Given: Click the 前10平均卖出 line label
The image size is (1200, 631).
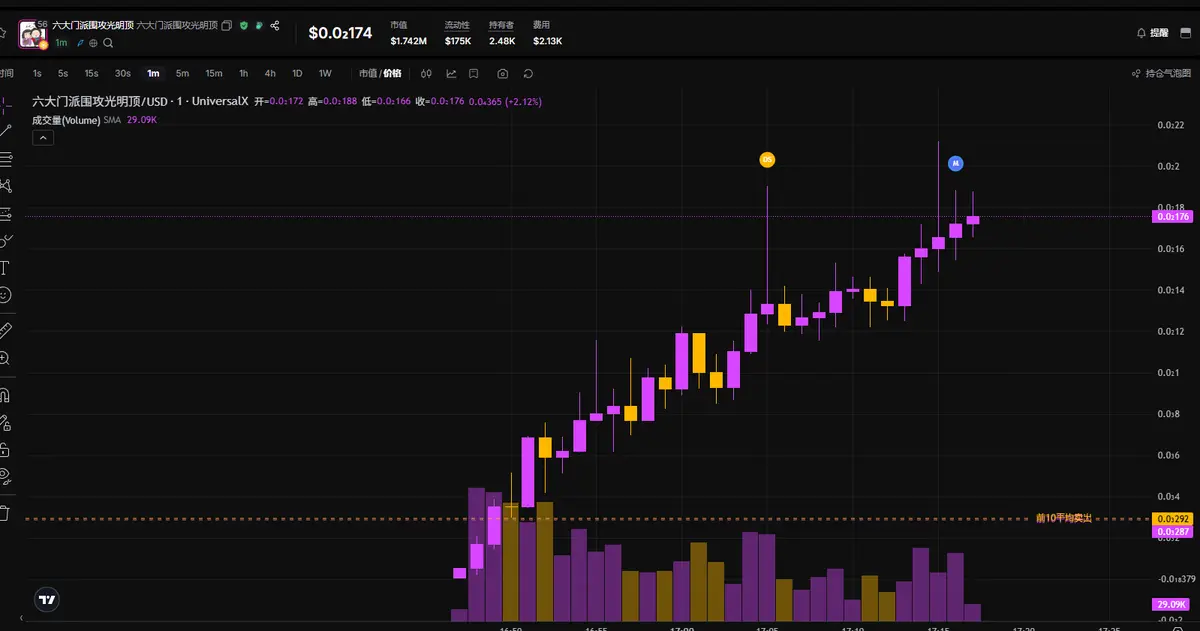Looking at the screenshot, I should click(1063, 518).
